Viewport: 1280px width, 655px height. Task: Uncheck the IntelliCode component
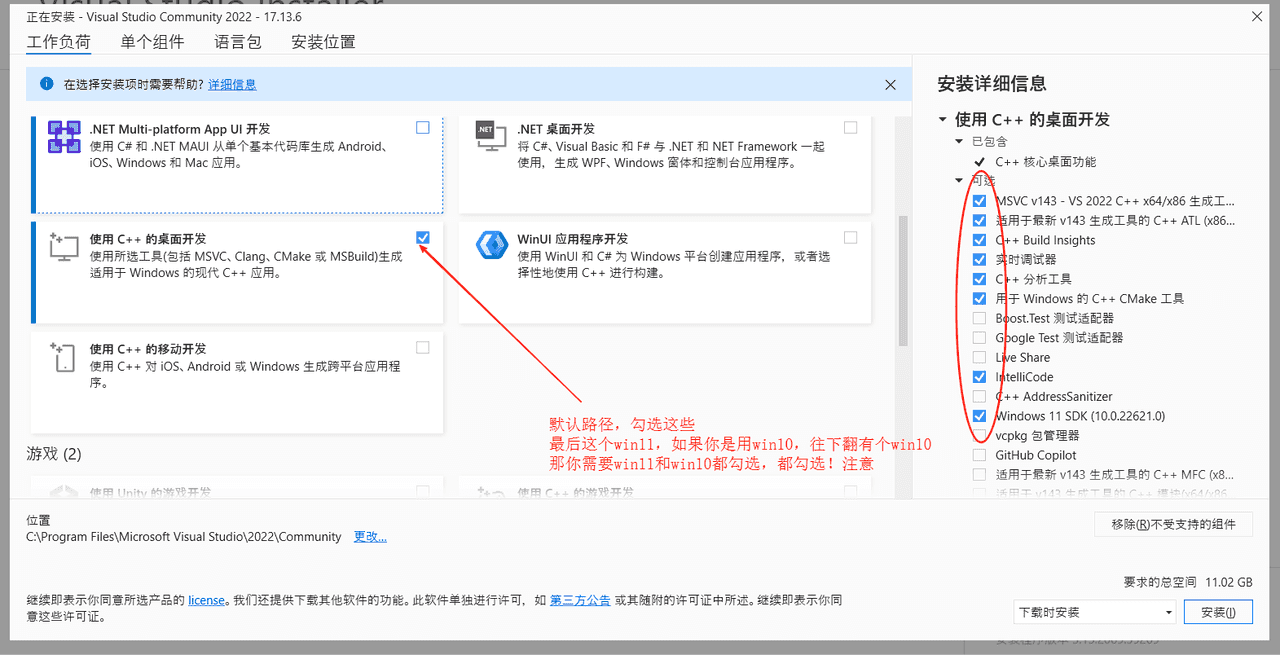(978, 376)
